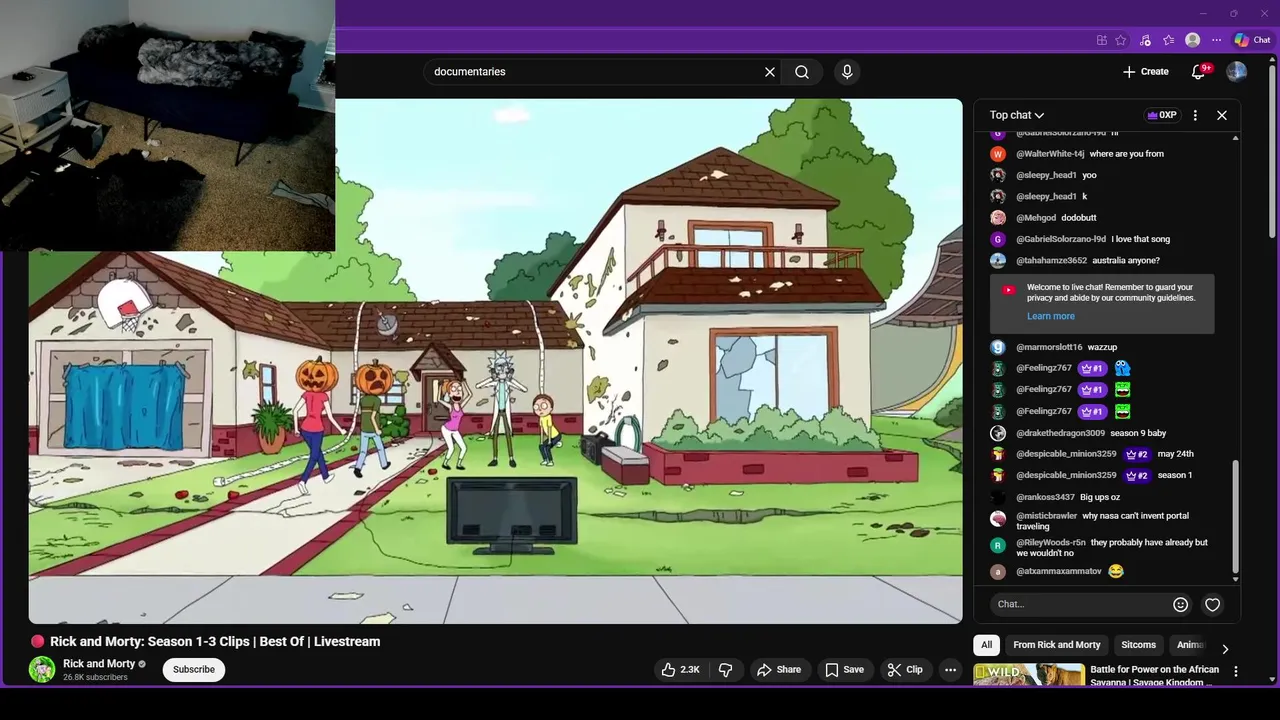
Task: Click the video title Rick and Morty Season 1-3 Clips
Action: click(215, 642)
